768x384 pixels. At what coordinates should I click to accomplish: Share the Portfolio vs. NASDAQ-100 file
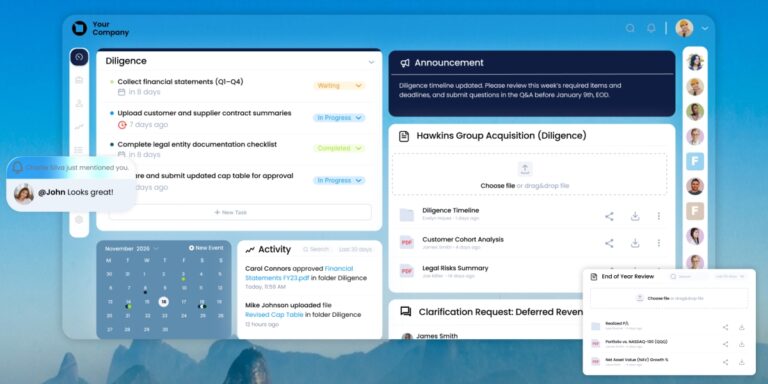click(x=725, y=344)
